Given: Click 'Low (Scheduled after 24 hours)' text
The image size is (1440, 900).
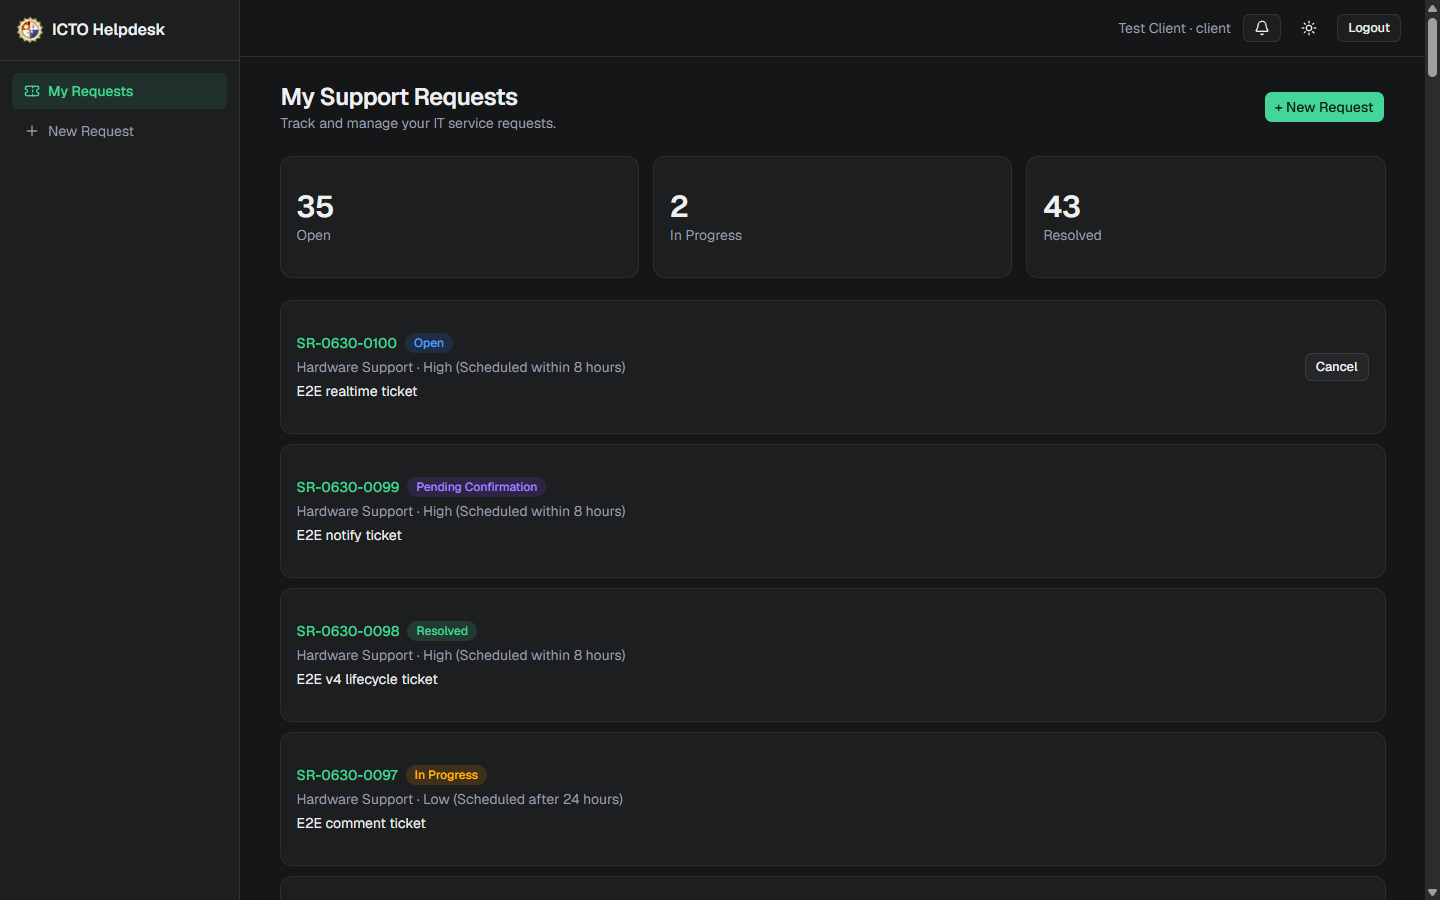Looking at the screenshot, I should (523, 799).
